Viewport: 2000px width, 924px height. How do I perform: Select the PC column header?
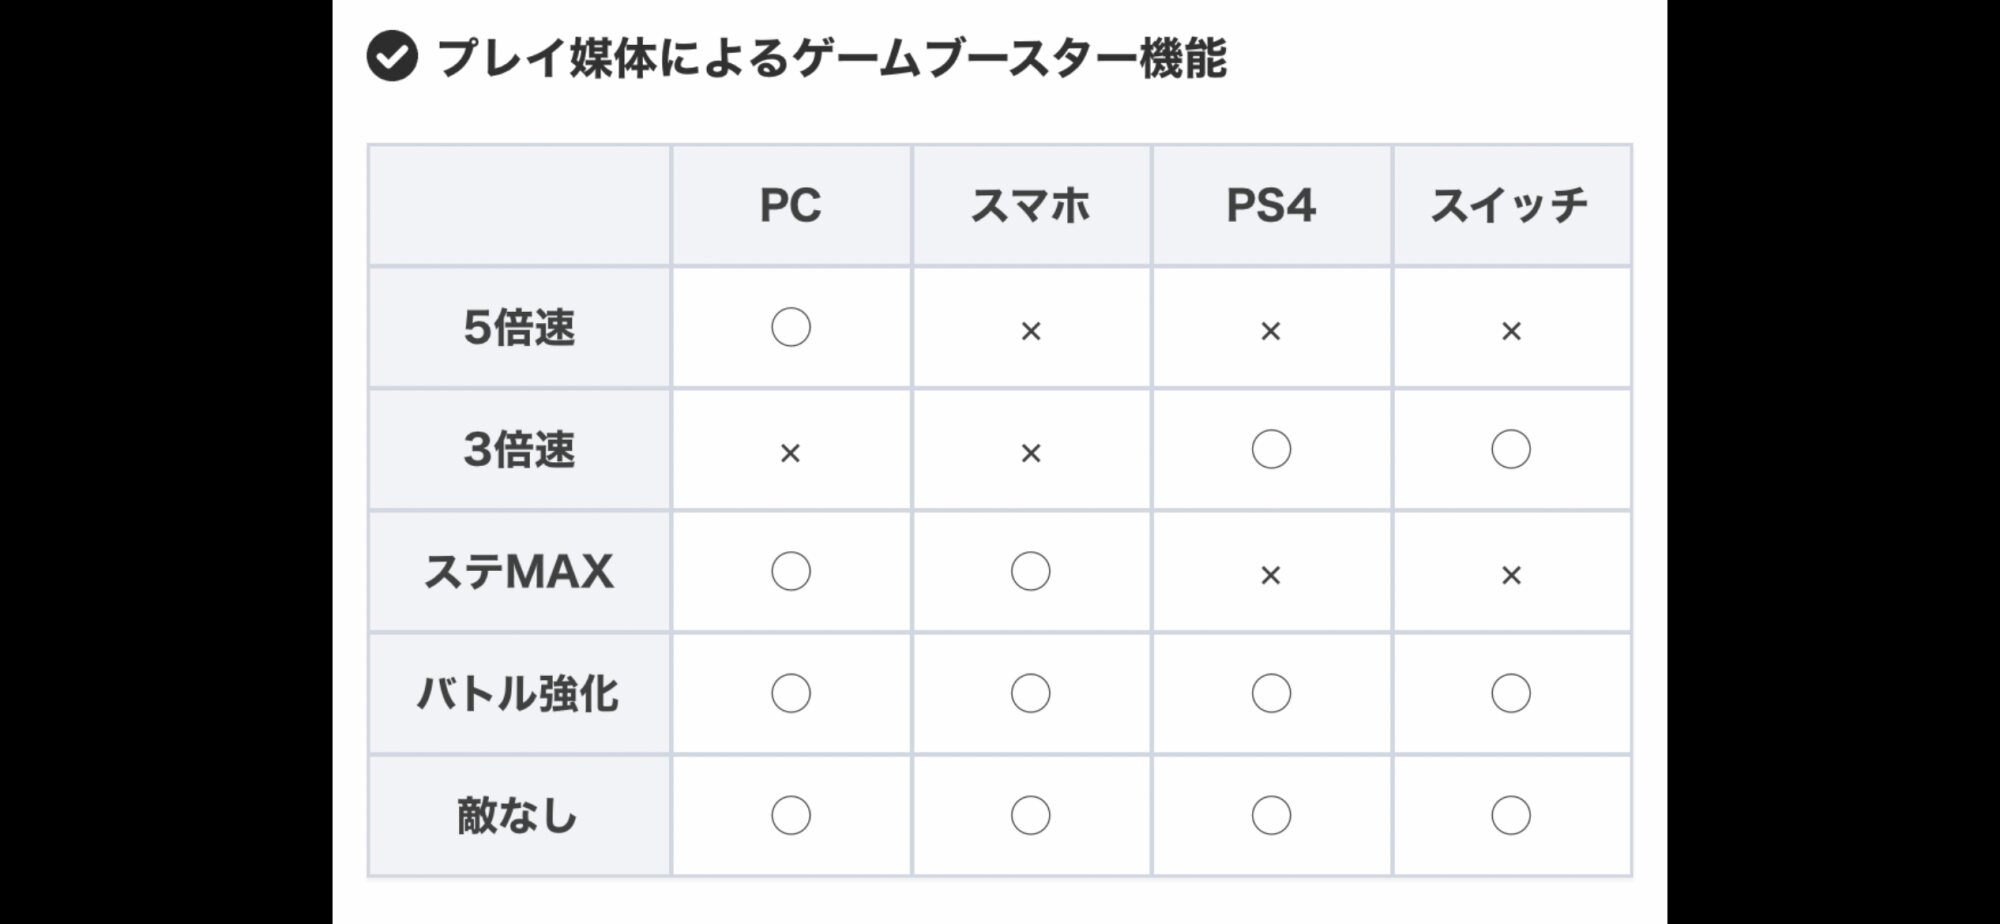tap(791, 206)
